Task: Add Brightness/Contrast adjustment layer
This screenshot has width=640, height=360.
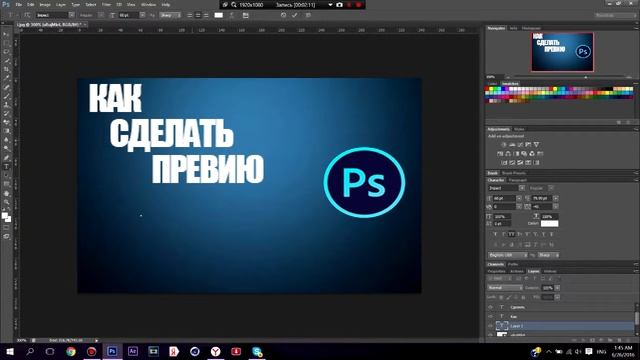Action: click(504, 144)
